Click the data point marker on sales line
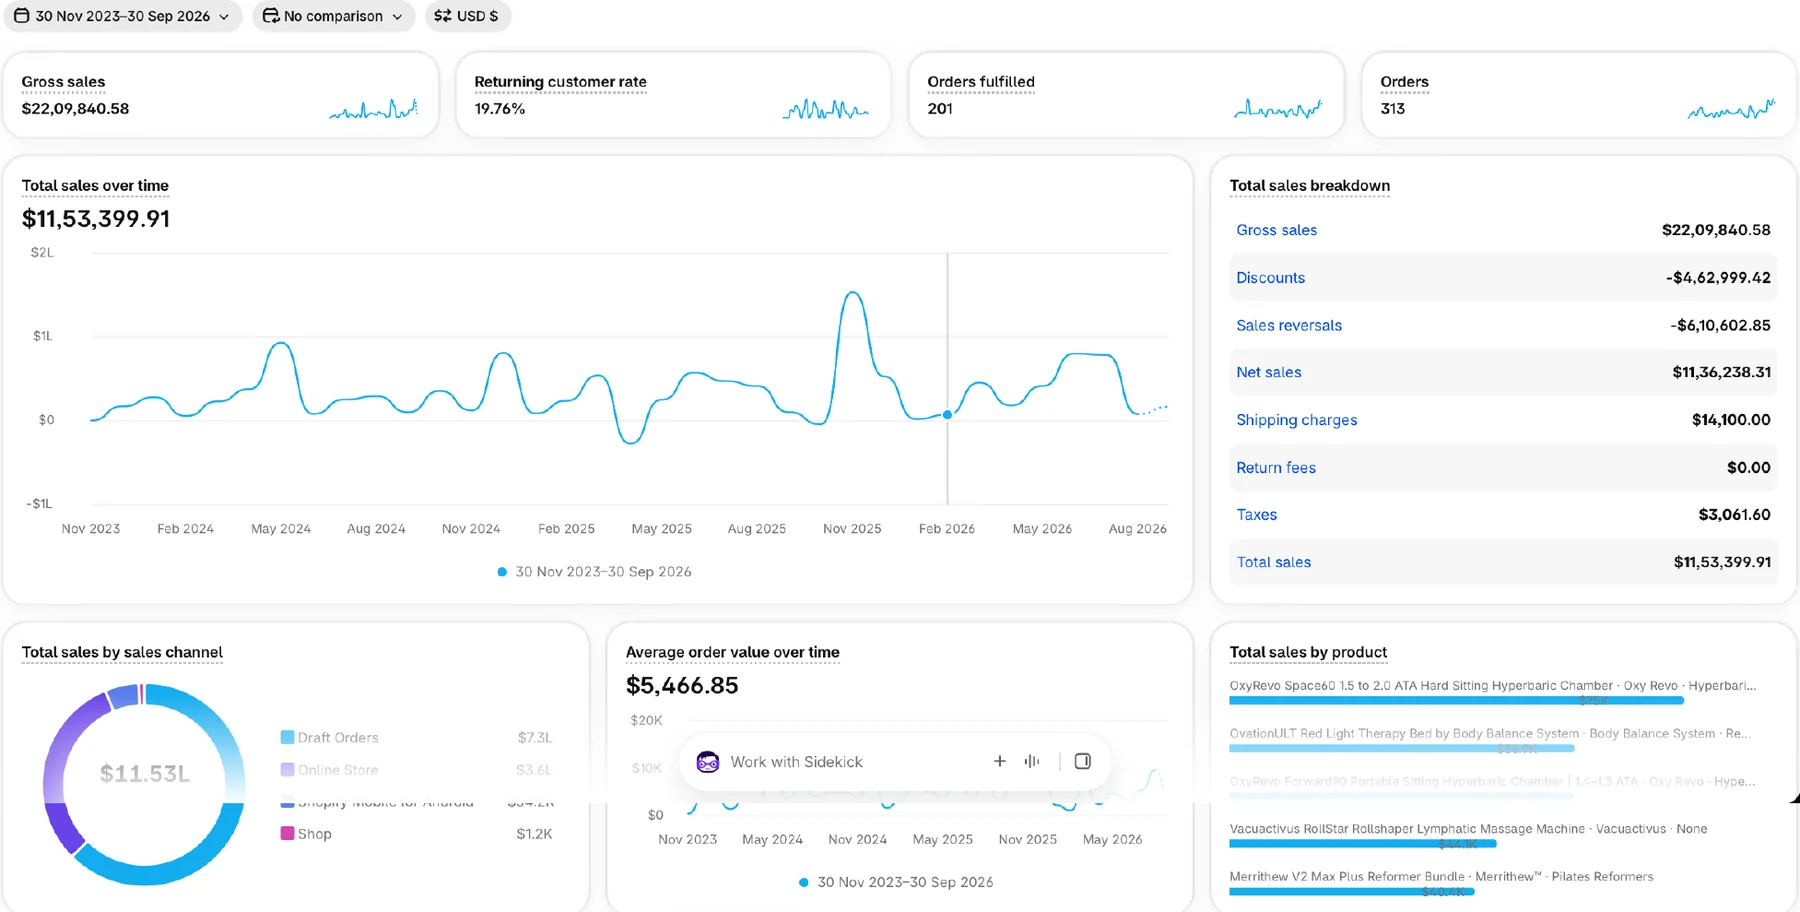 point(947,414)
